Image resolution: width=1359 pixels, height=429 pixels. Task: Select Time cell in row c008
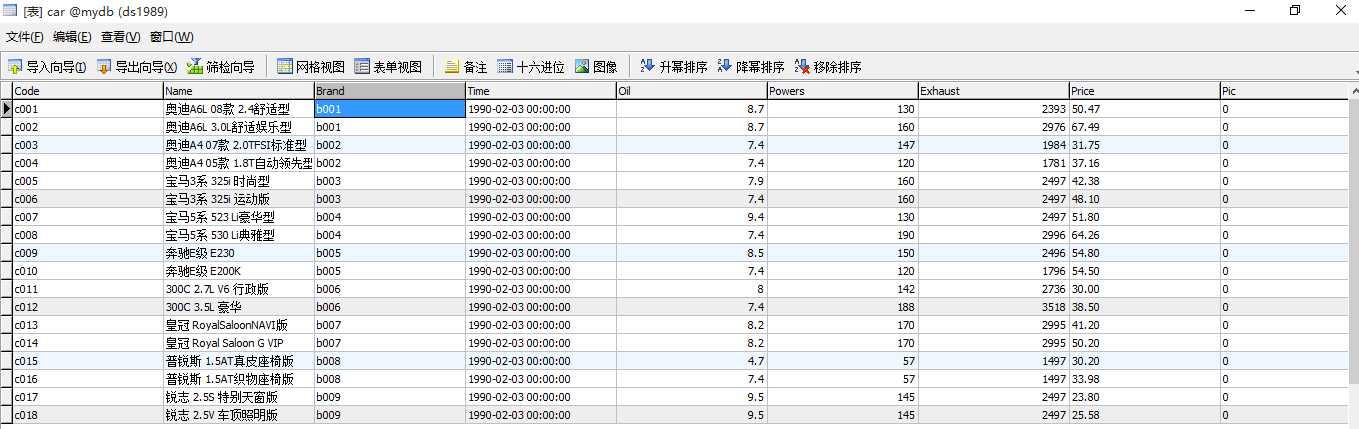541,235
